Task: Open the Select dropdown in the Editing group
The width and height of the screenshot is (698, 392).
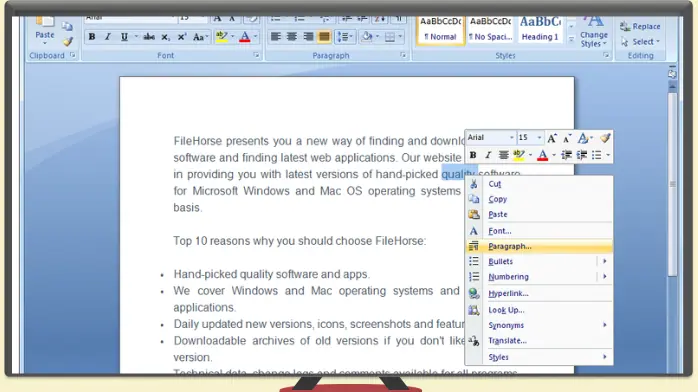Action: coord(657,42)
